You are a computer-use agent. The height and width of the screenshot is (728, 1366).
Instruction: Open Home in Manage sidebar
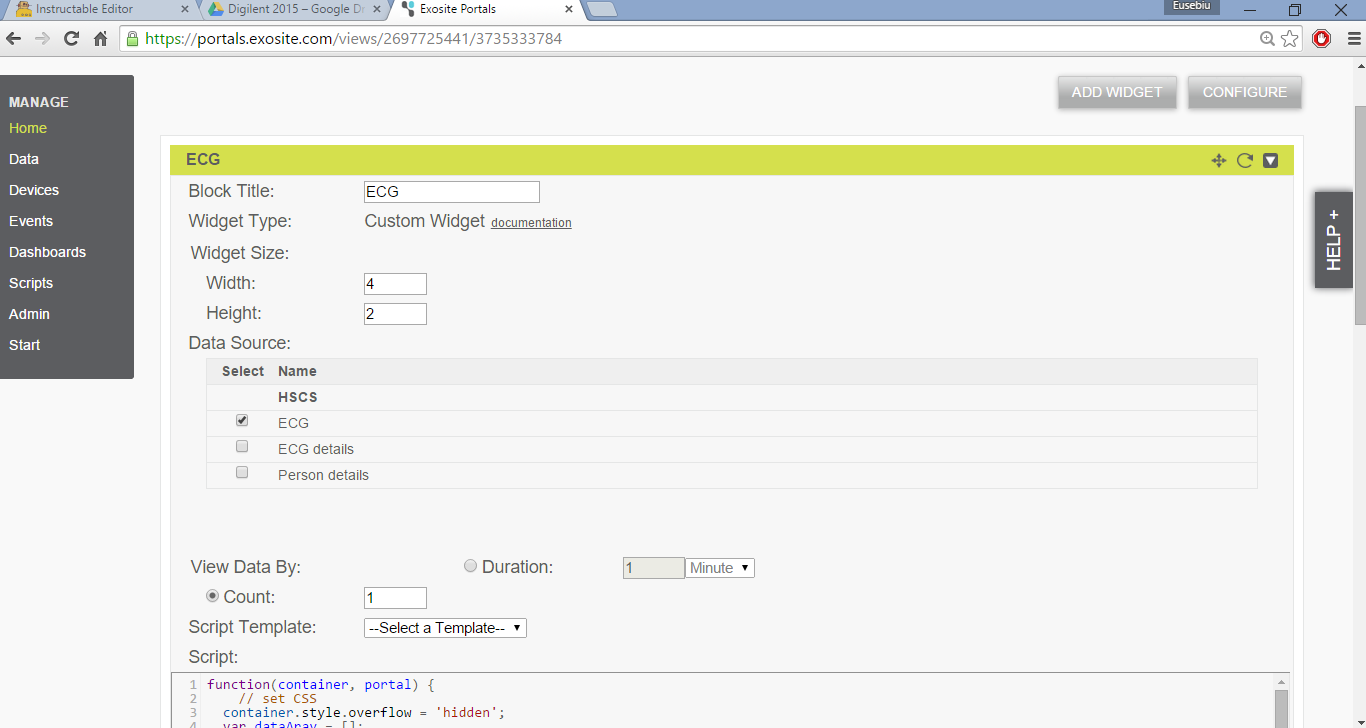point(28,128)
